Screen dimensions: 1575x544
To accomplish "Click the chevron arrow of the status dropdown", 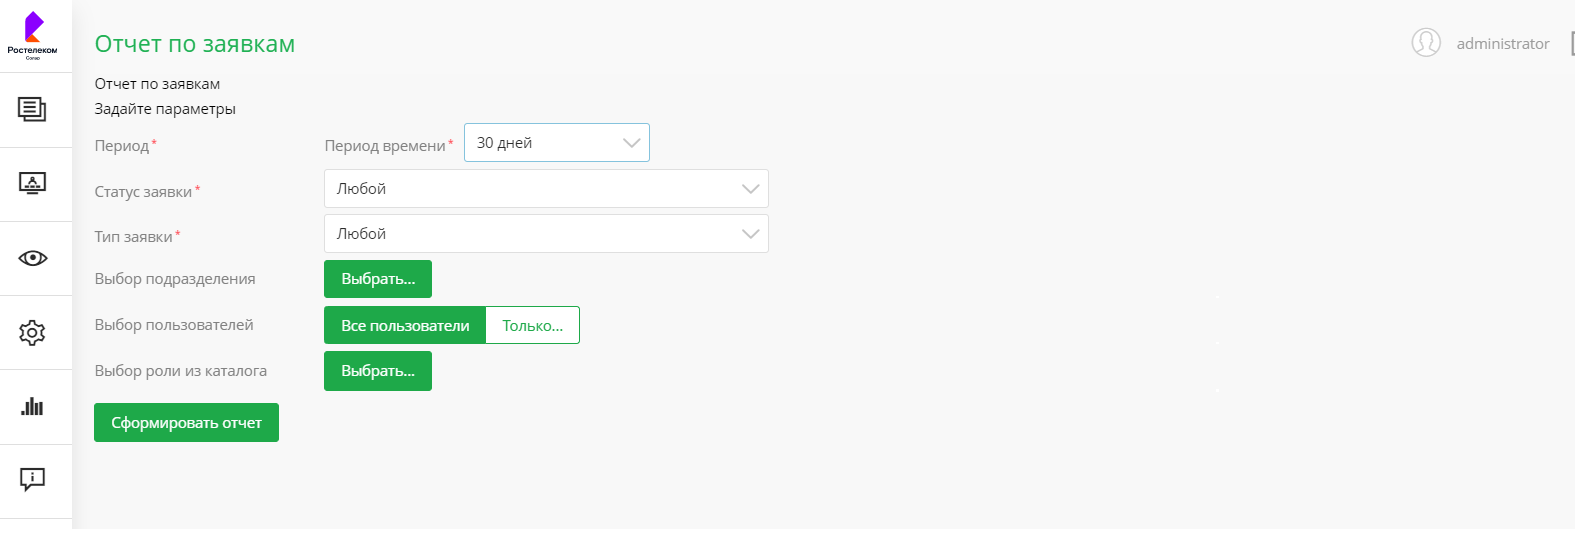I will [750, 189].
